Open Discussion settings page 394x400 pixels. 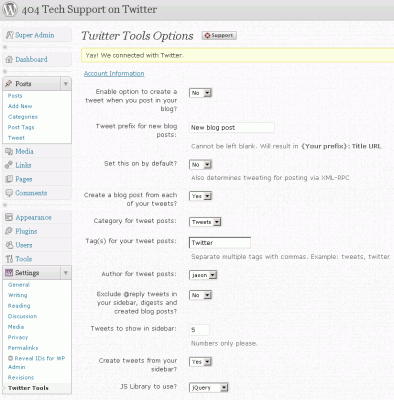pos(22,316)
